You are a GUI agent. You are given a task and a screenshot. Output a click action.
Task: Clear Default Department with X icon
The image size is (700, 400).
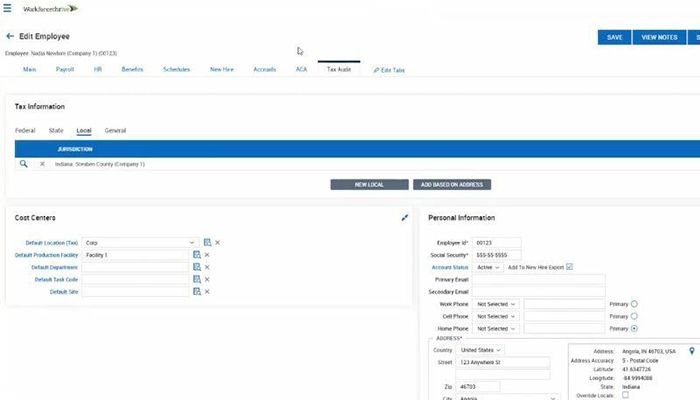tap(207, 267)
